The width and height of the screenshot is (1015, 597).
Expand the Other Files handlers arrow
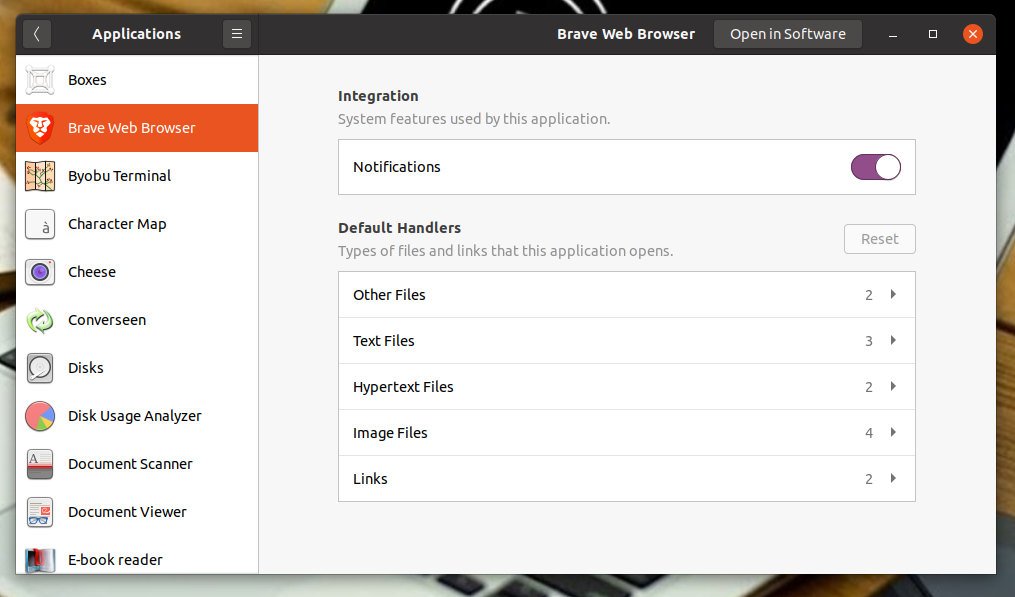(x=892, y=295)
